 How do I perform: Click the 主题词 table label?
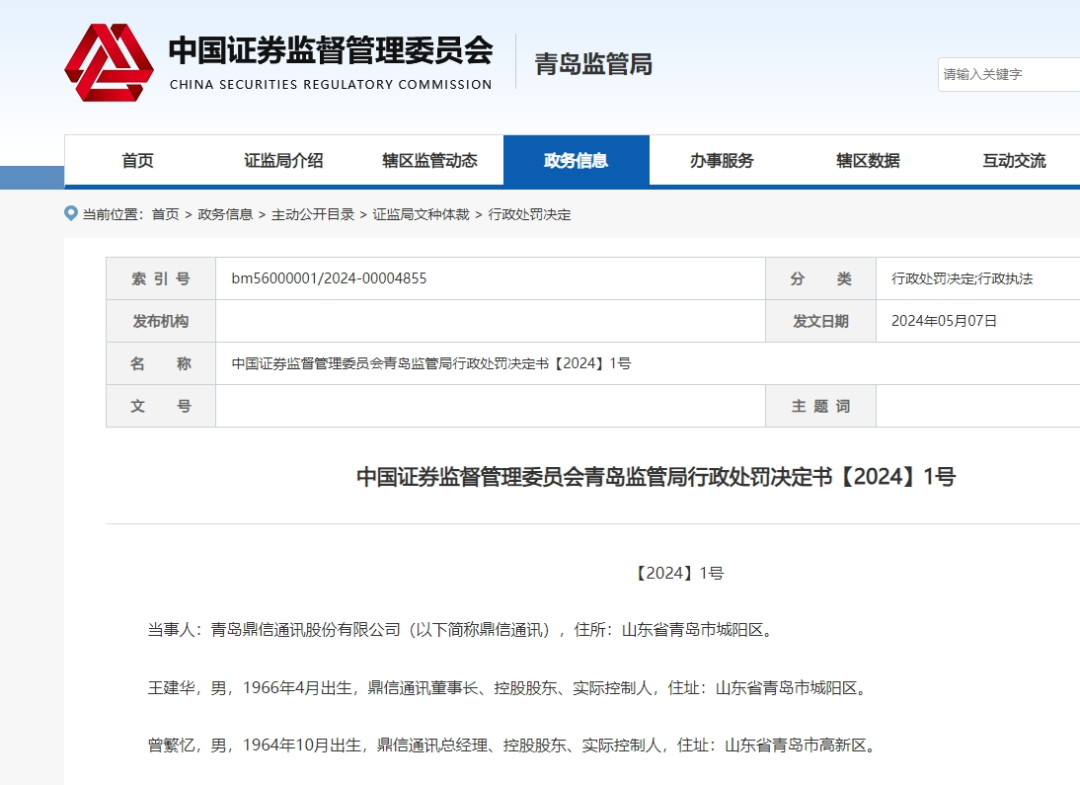(820, 406)
